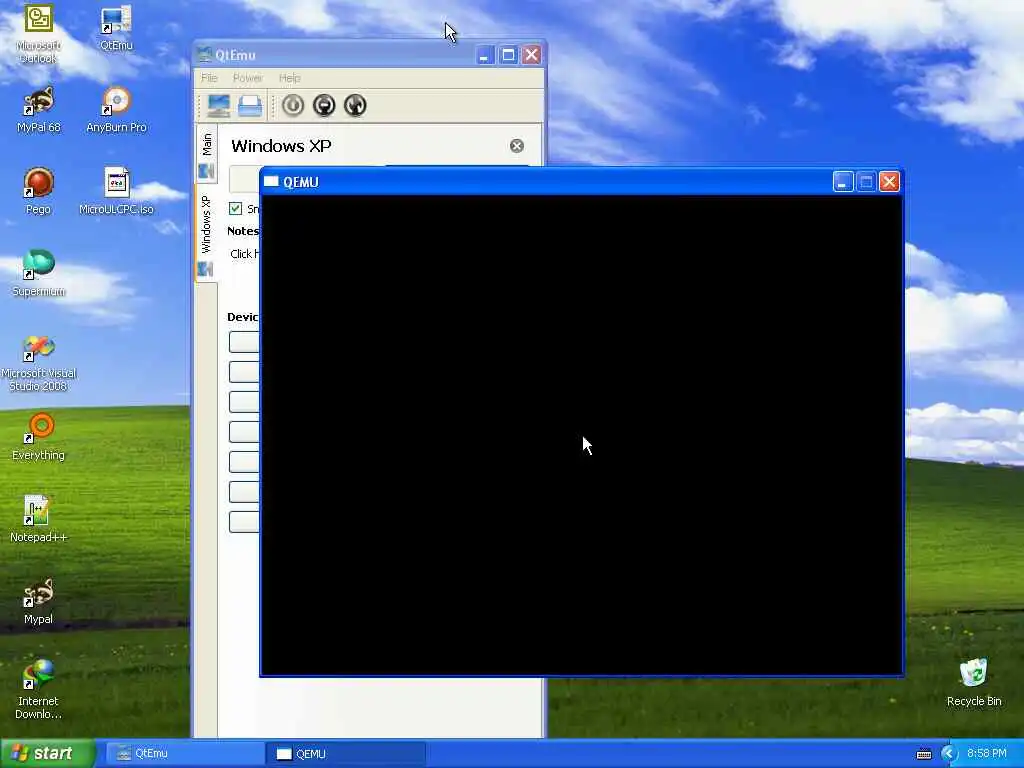This screenshot has width=1024, height=768.
Task: Select the Notepad++ desktop shortcut
Action: coord(39,519)
